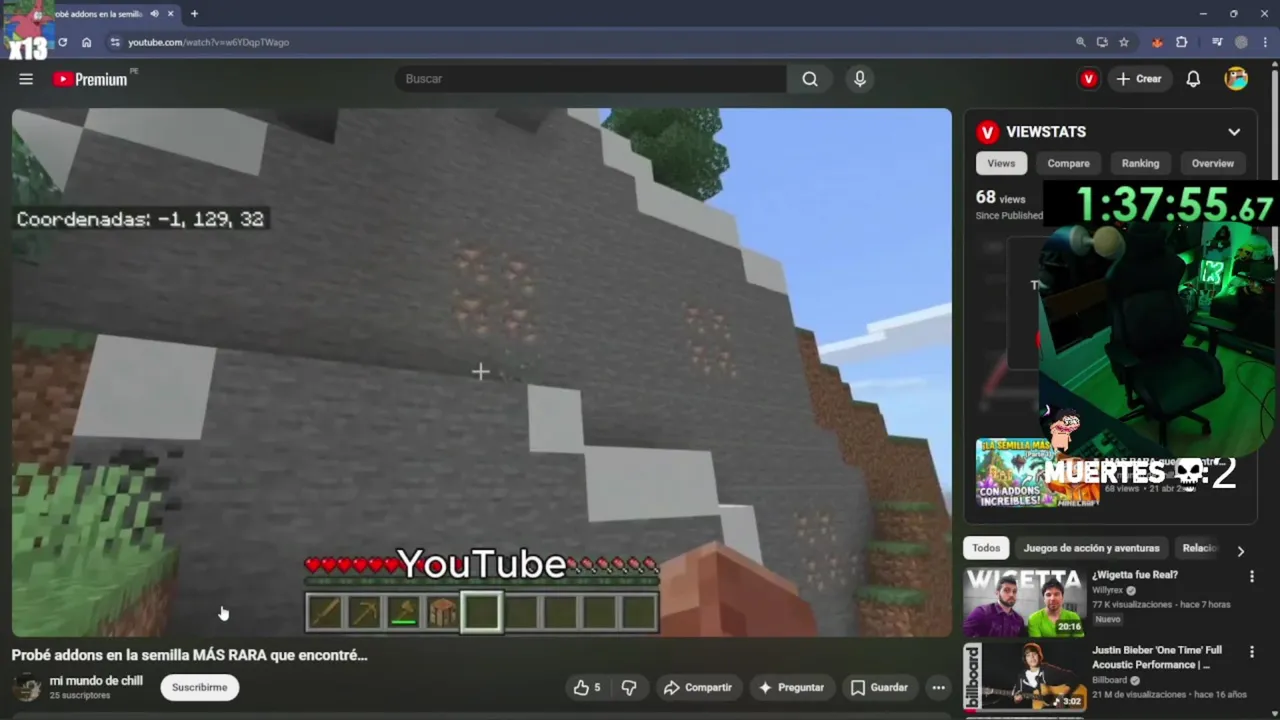This screenshot has height=720, width=1280.
Task: Click the Buscar search field
Action: click(x=590, y=79)
